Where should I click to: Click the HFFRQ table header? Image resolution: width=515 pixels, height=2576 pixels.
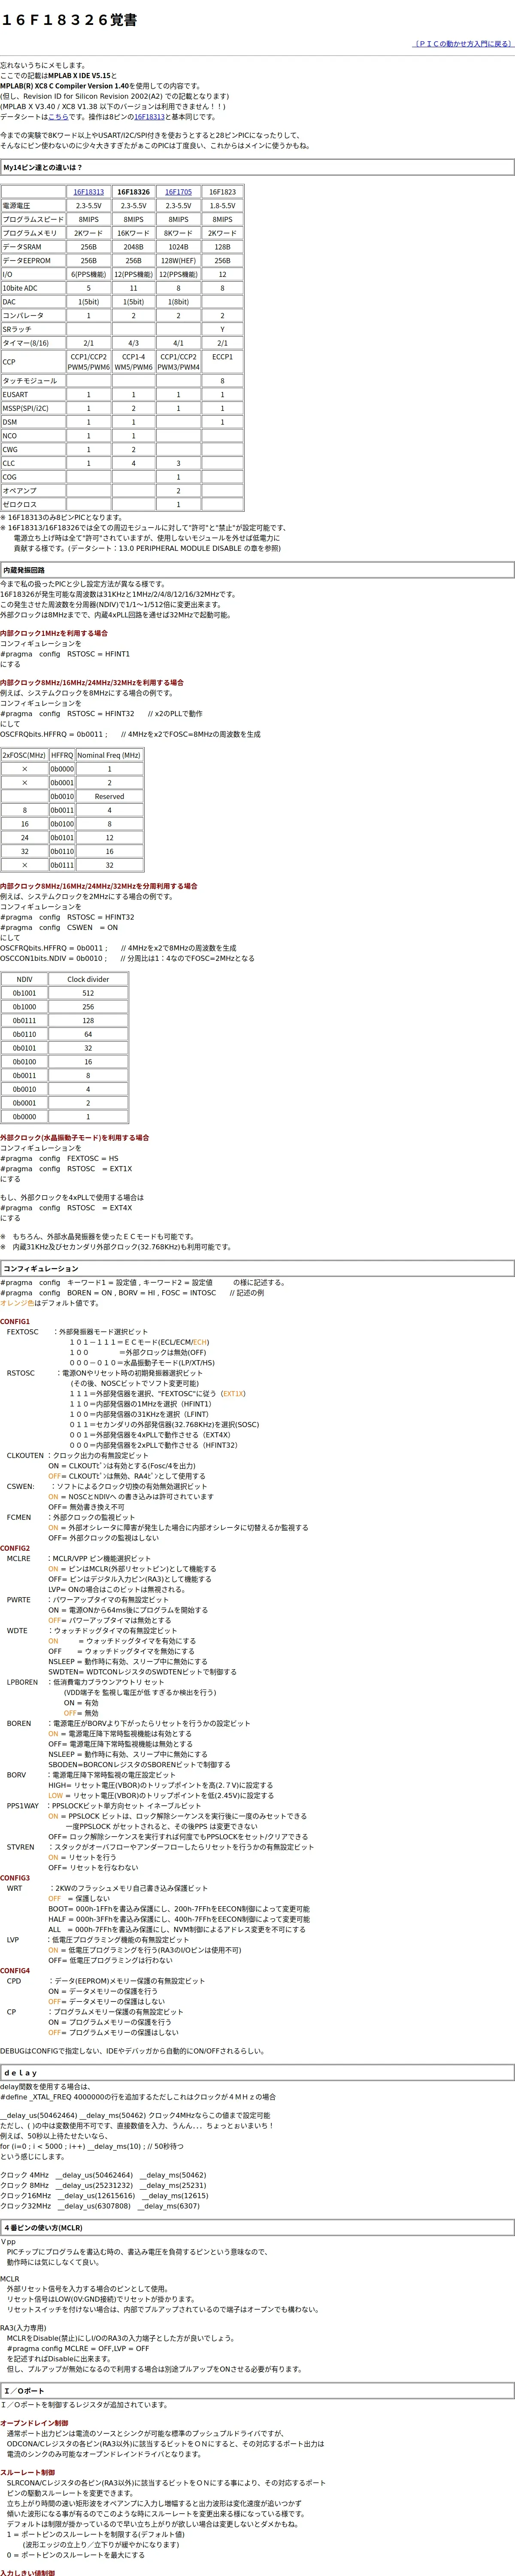pyautogui.click(x=62, y=755)
